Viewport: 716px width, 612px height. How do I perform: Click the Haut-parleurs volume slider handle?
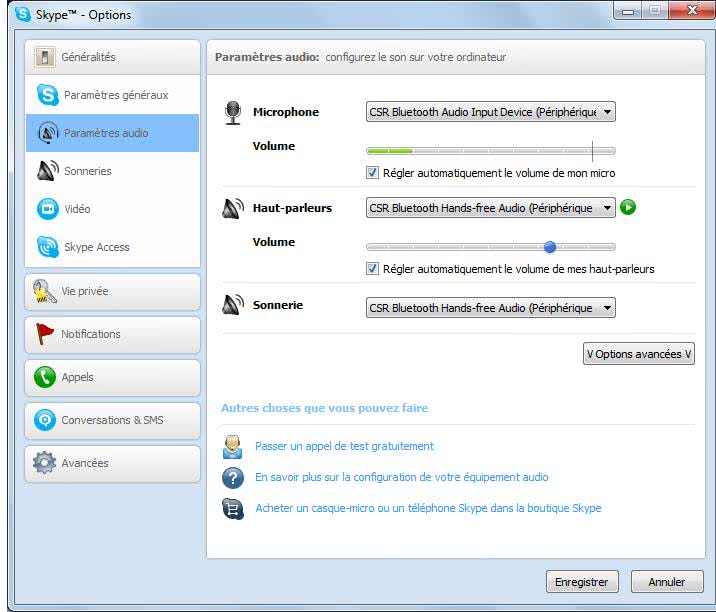549,246
